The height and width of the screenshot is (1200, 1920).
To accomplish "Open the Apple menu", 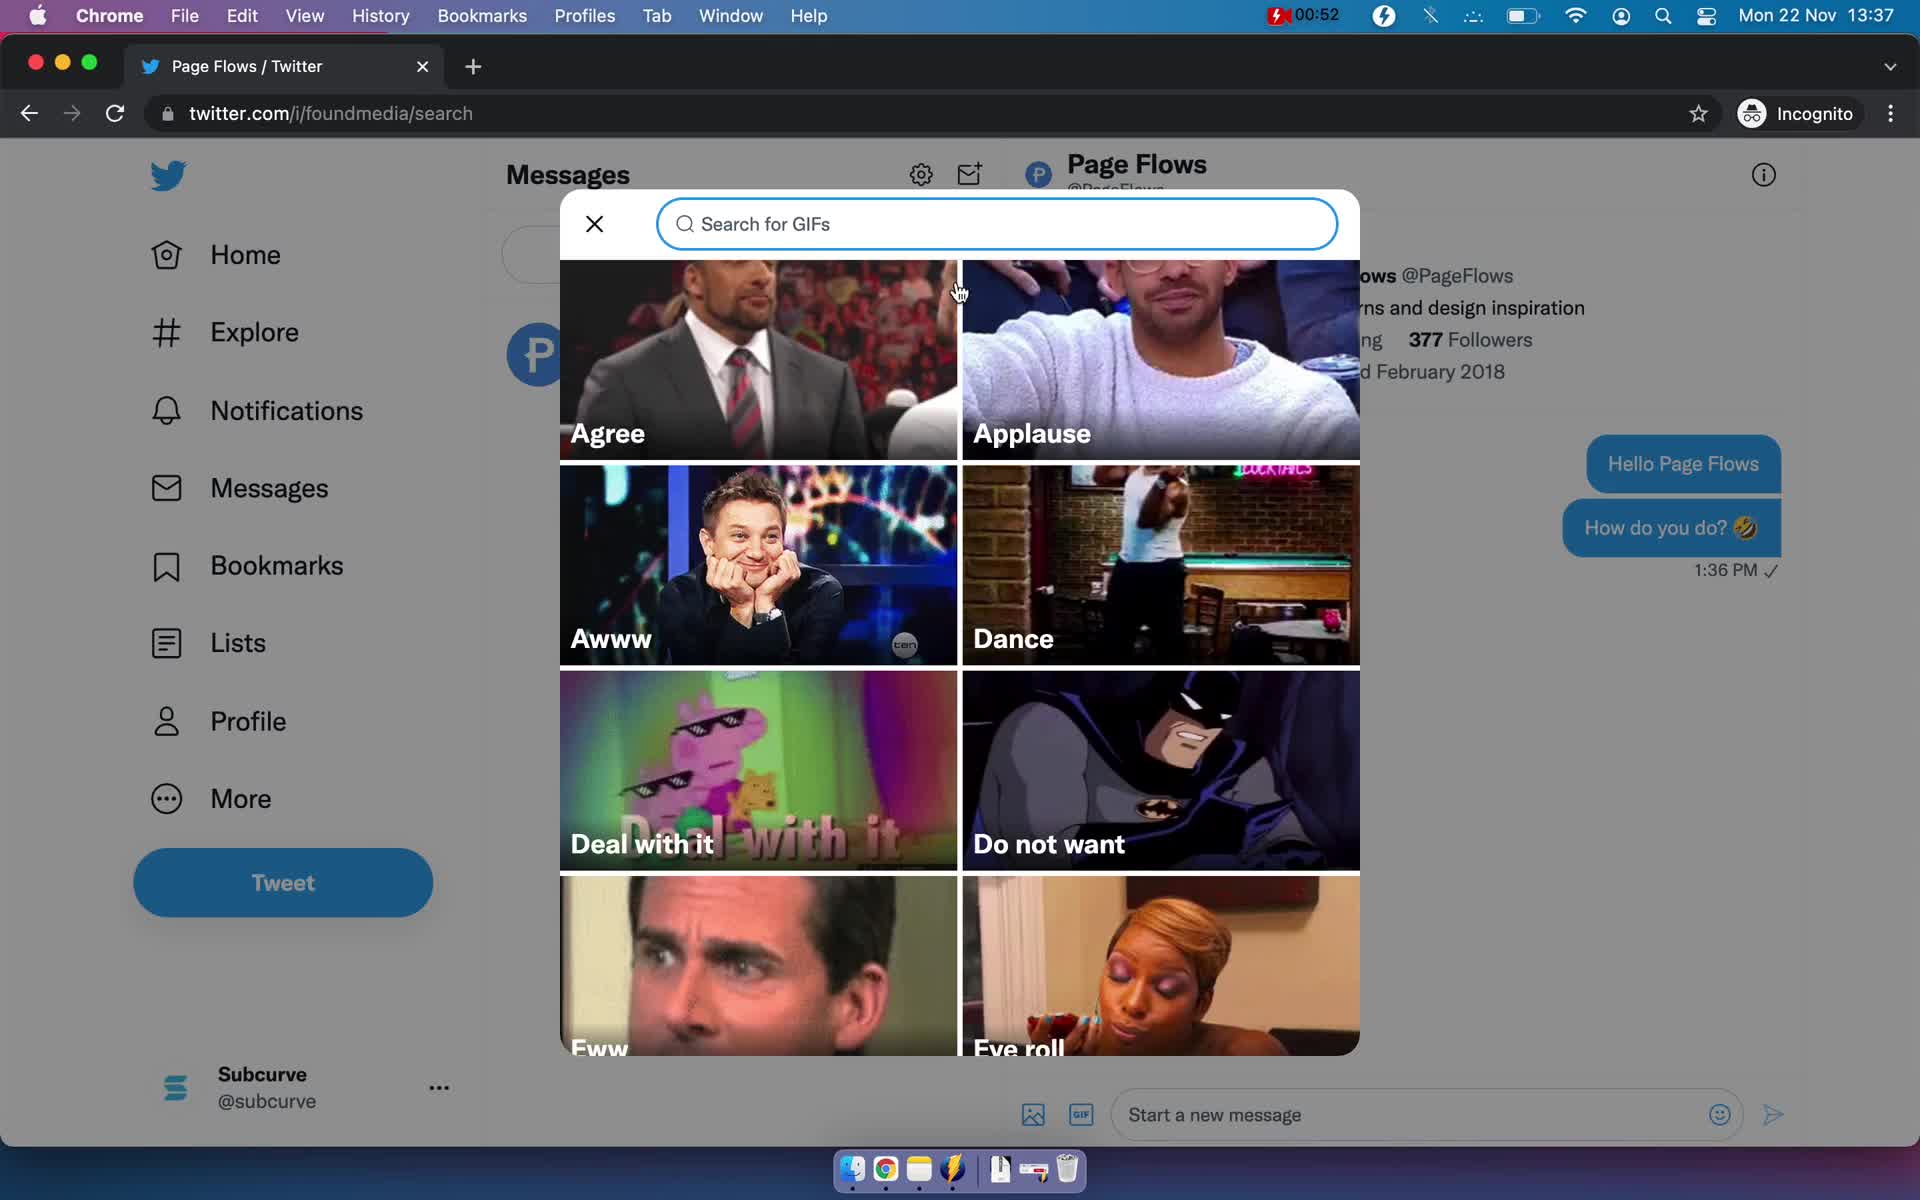I will (38, 16).
